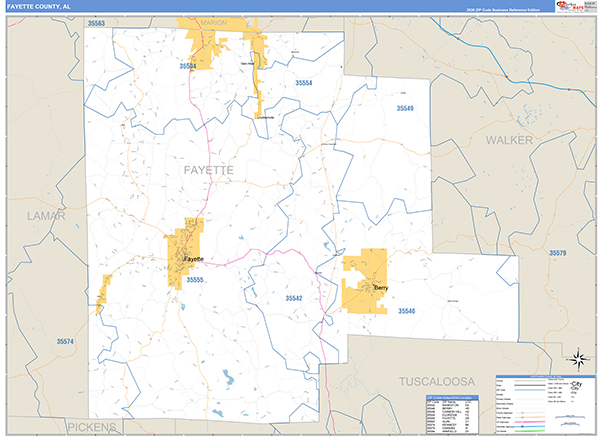Image resolution: width=600 pixels, height=437 pixels.
Task: Click the 'FAYETTE COUNTY, AL' map title
Action: [x=39, y=7]
